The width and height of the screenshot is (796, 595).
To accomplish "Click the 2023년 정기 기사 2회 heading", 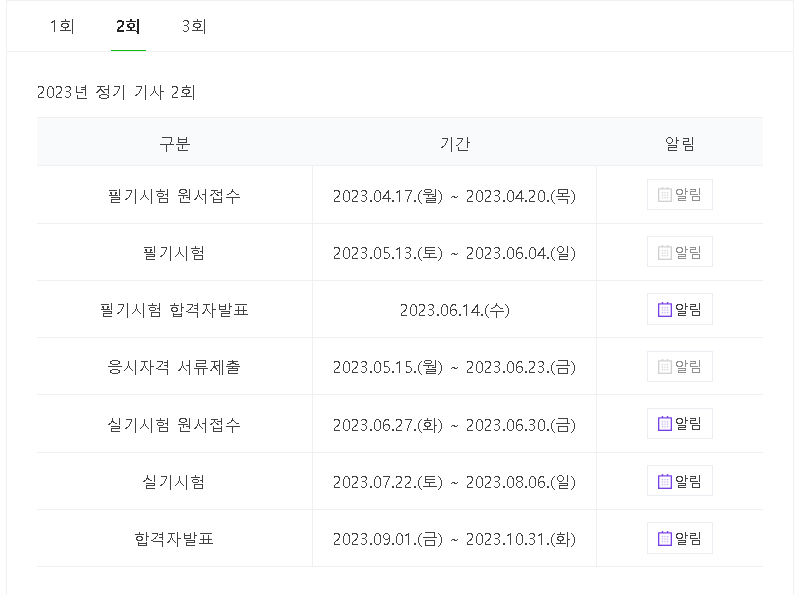I will click(x=116, y=92).
